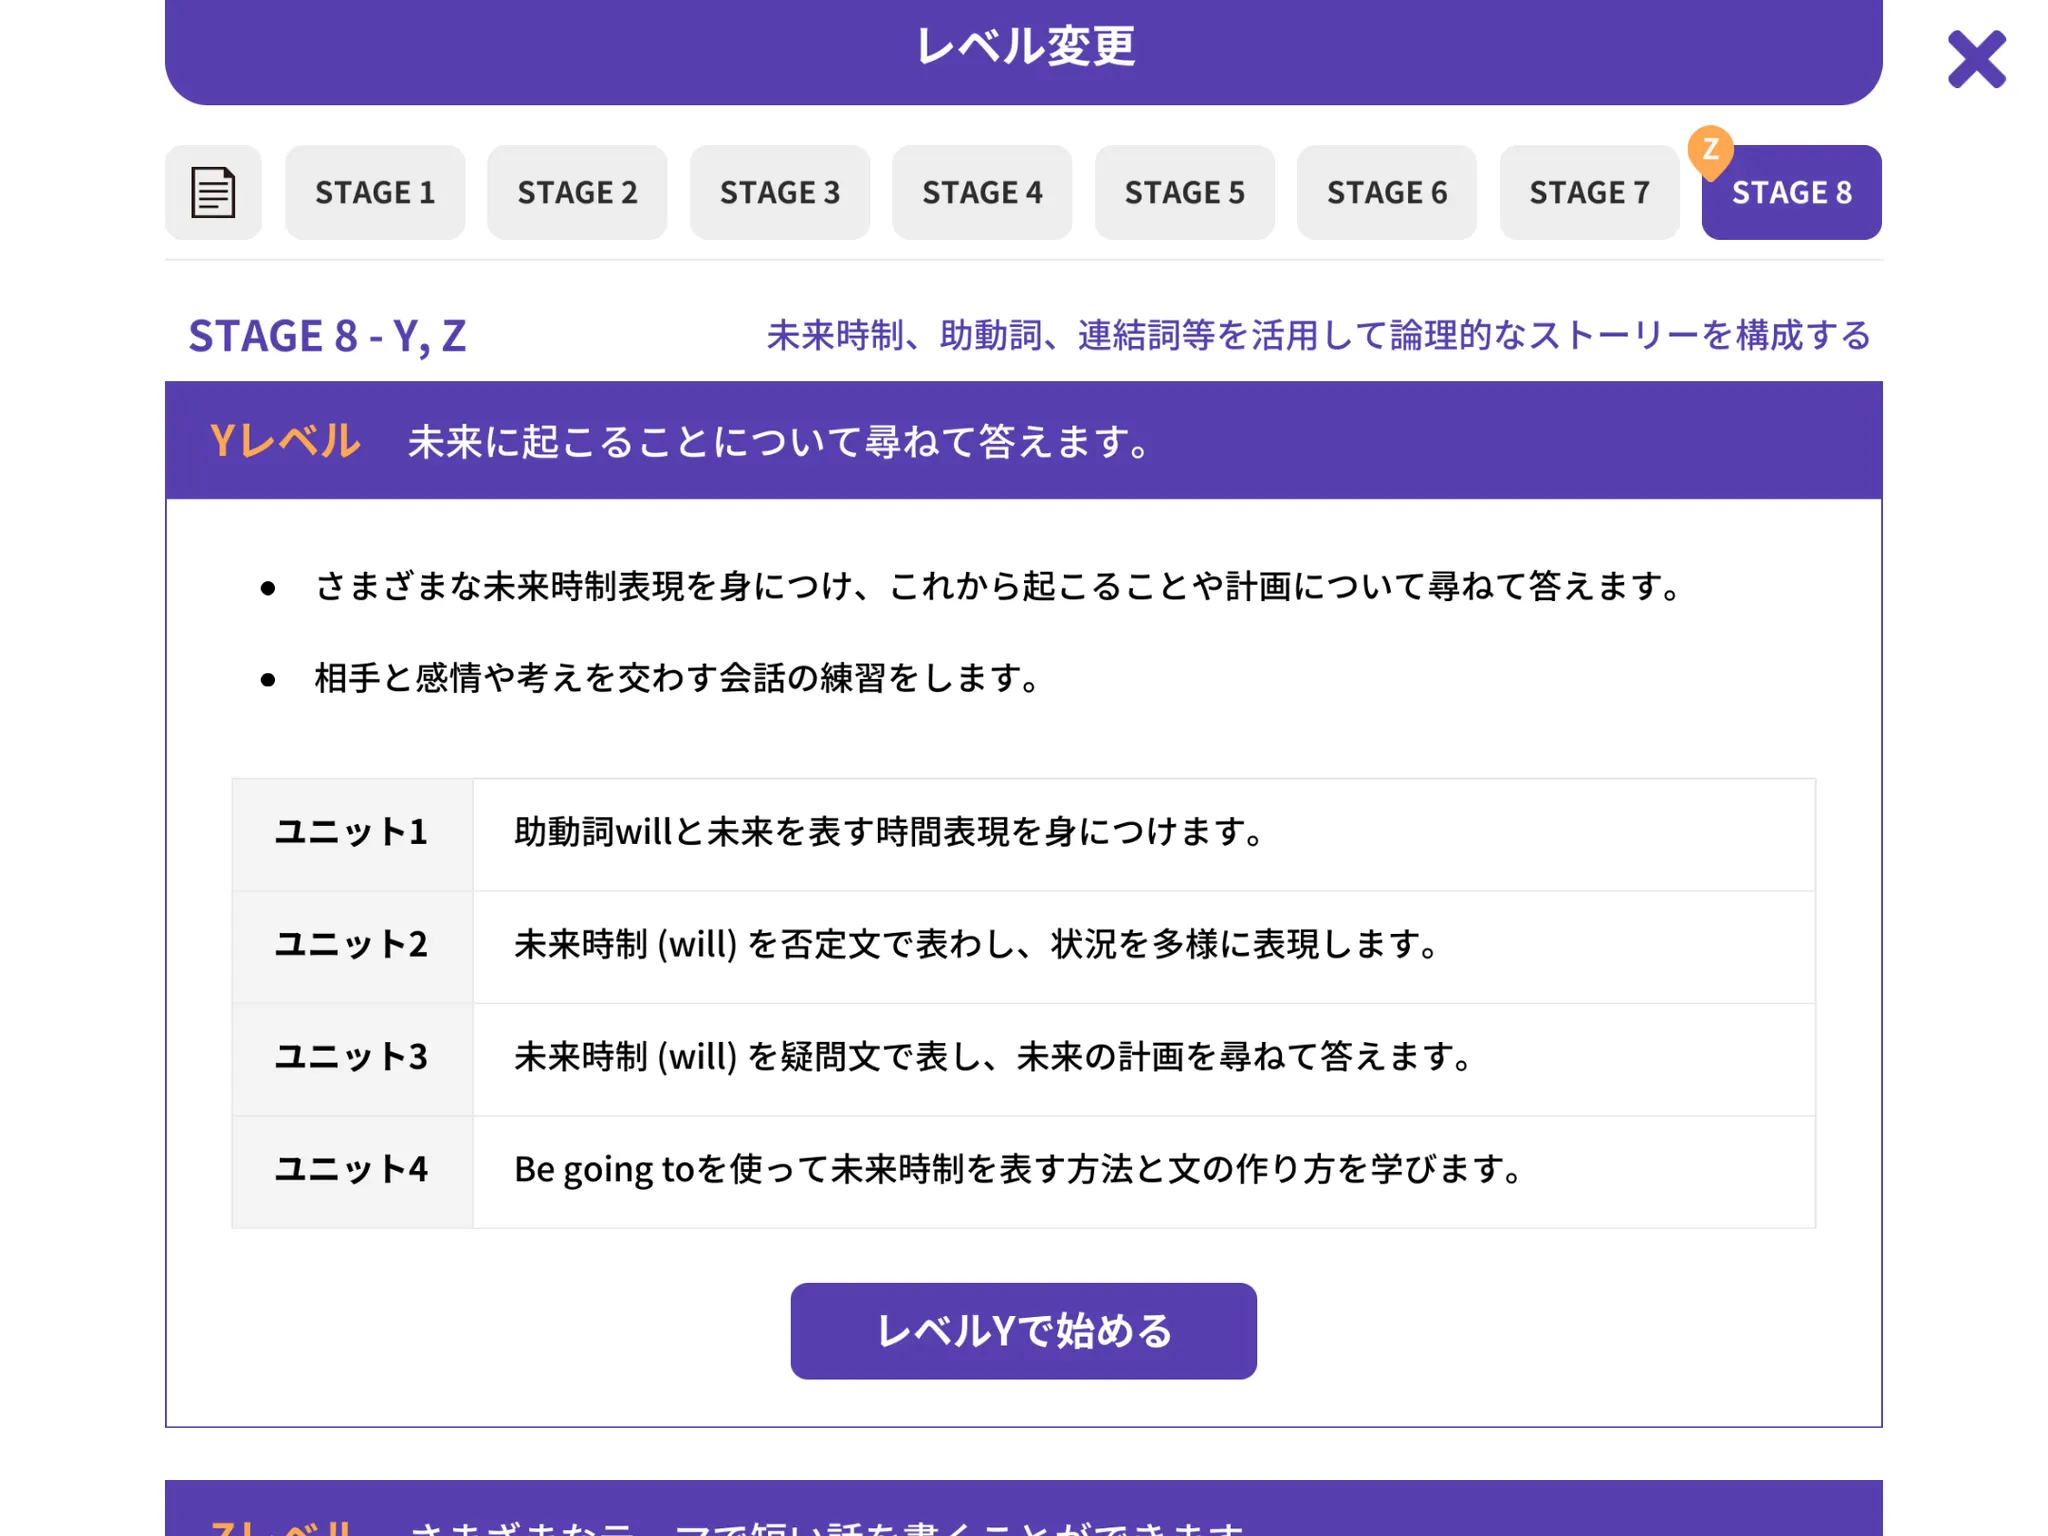Open STAGE 7 tab
Screen dimensions: 2048x1536
(x=1589, y=192)
